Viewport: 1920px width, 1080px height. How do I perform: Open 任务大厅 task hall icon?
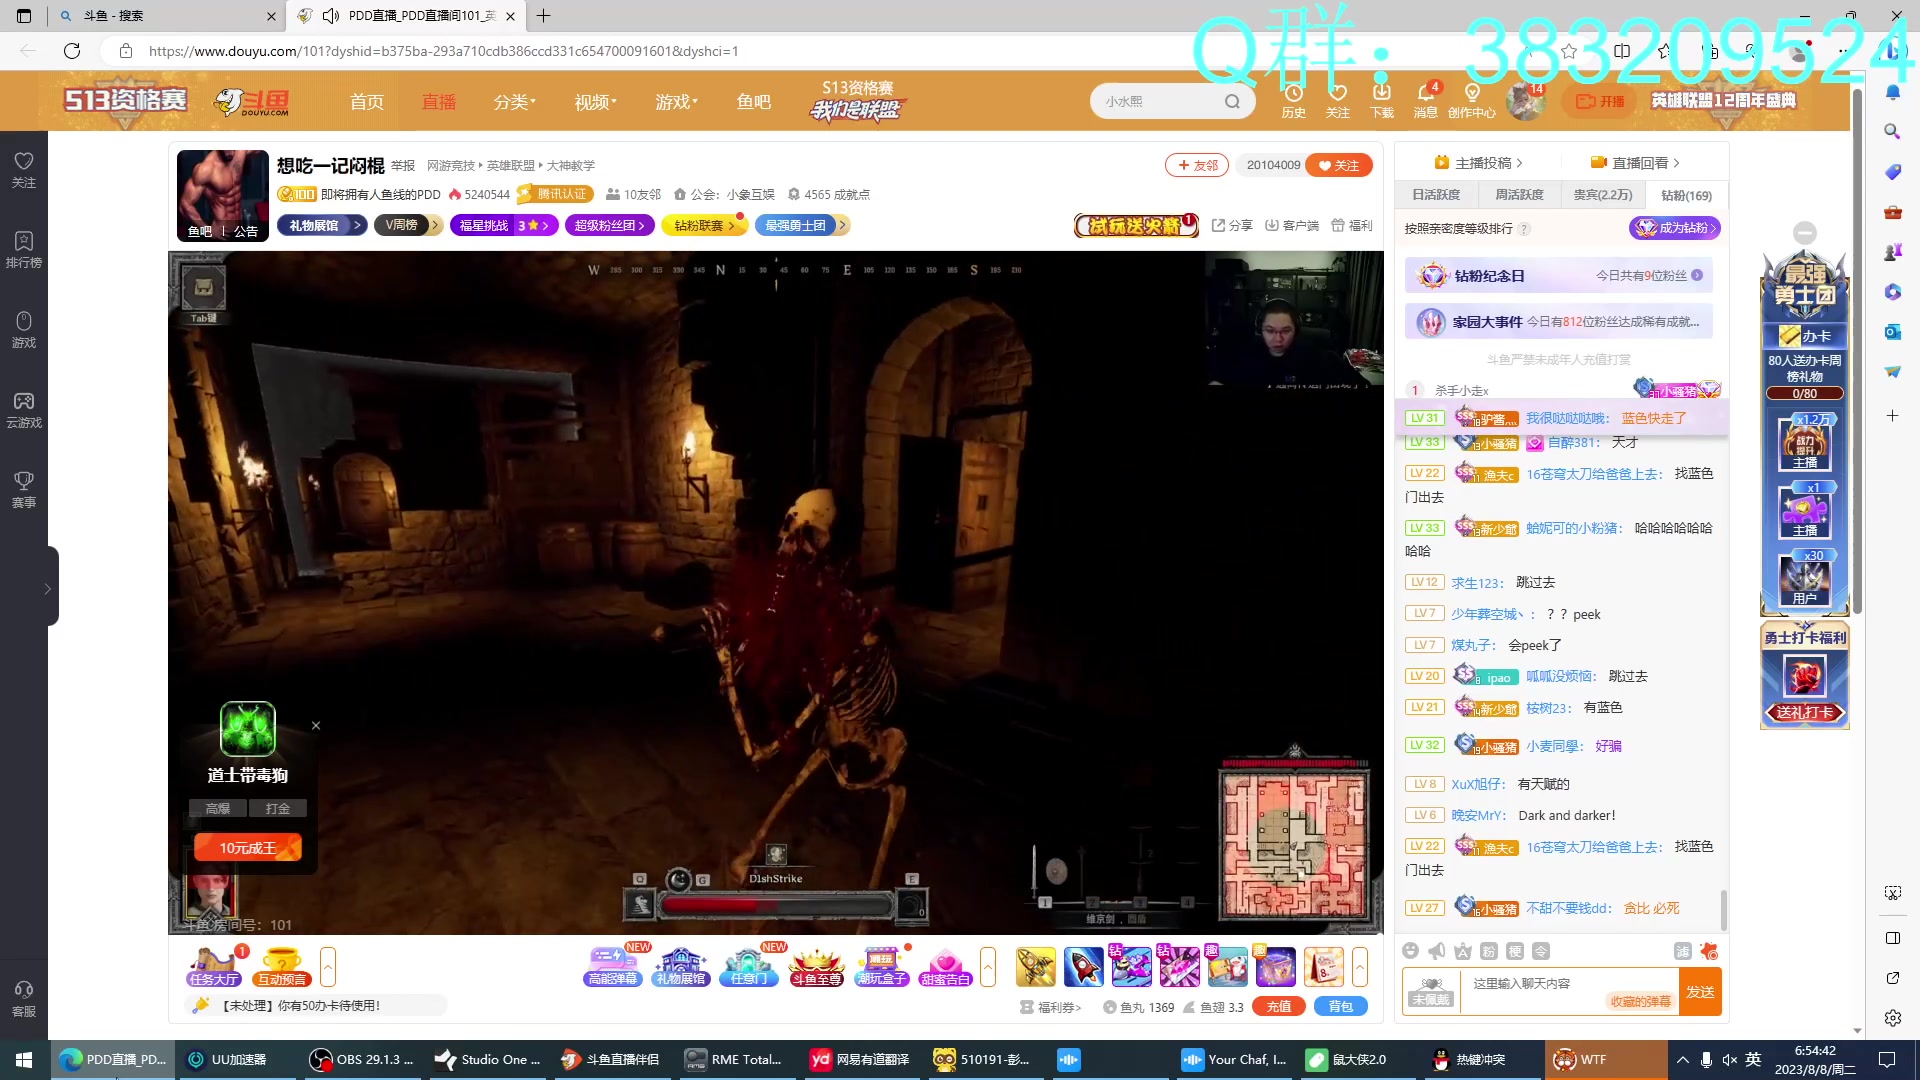tap(214, 966)
